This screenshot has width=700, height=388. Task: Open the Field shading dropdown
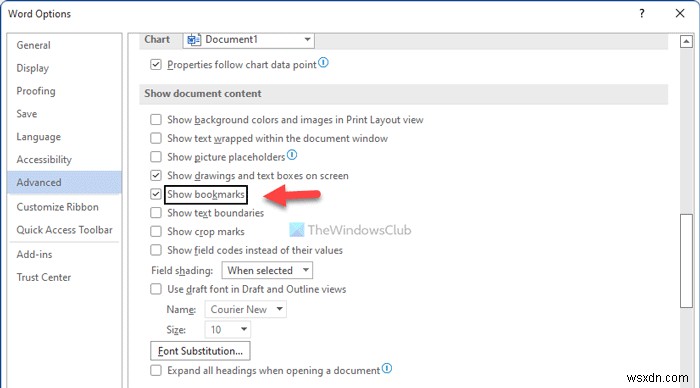[267, 271]
